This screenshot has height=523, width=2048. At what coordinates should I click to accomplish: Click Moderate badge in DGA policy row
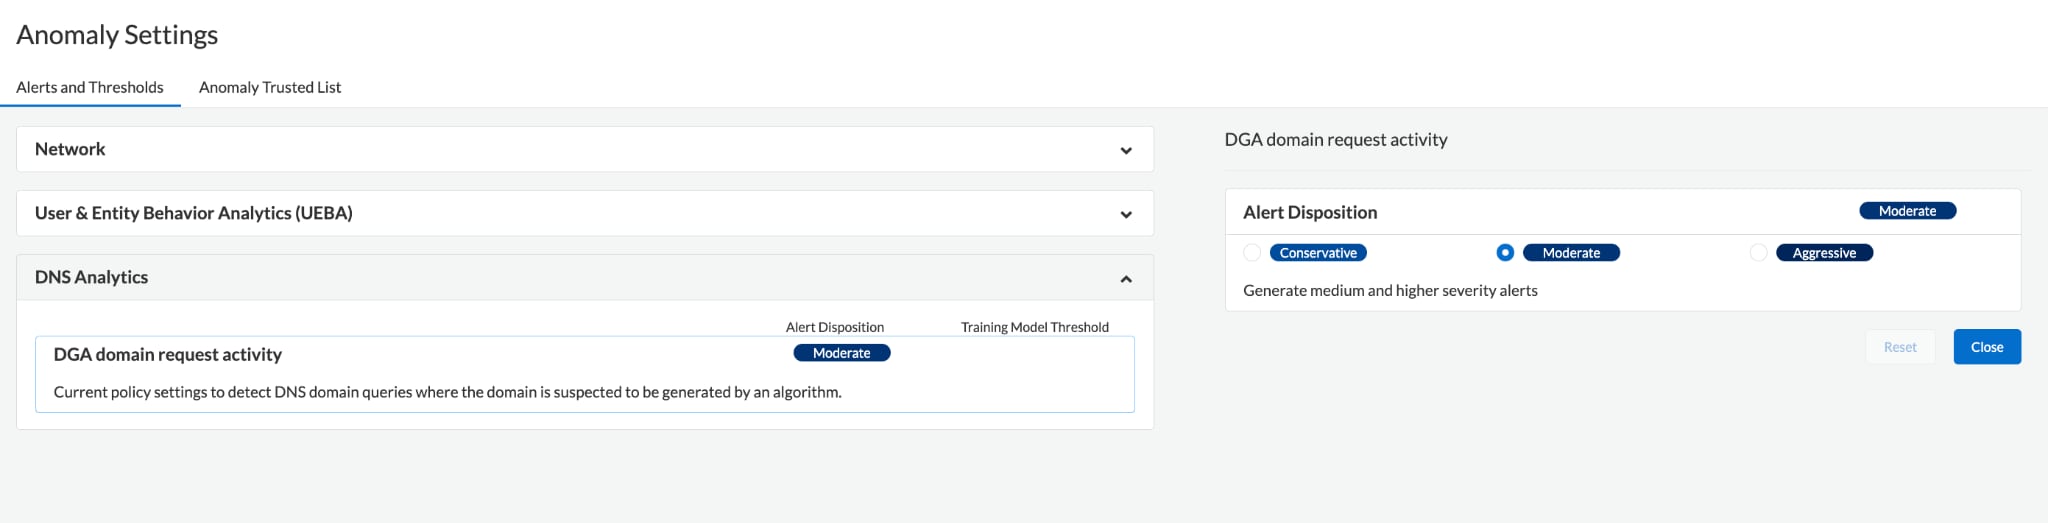coord(842,353)
